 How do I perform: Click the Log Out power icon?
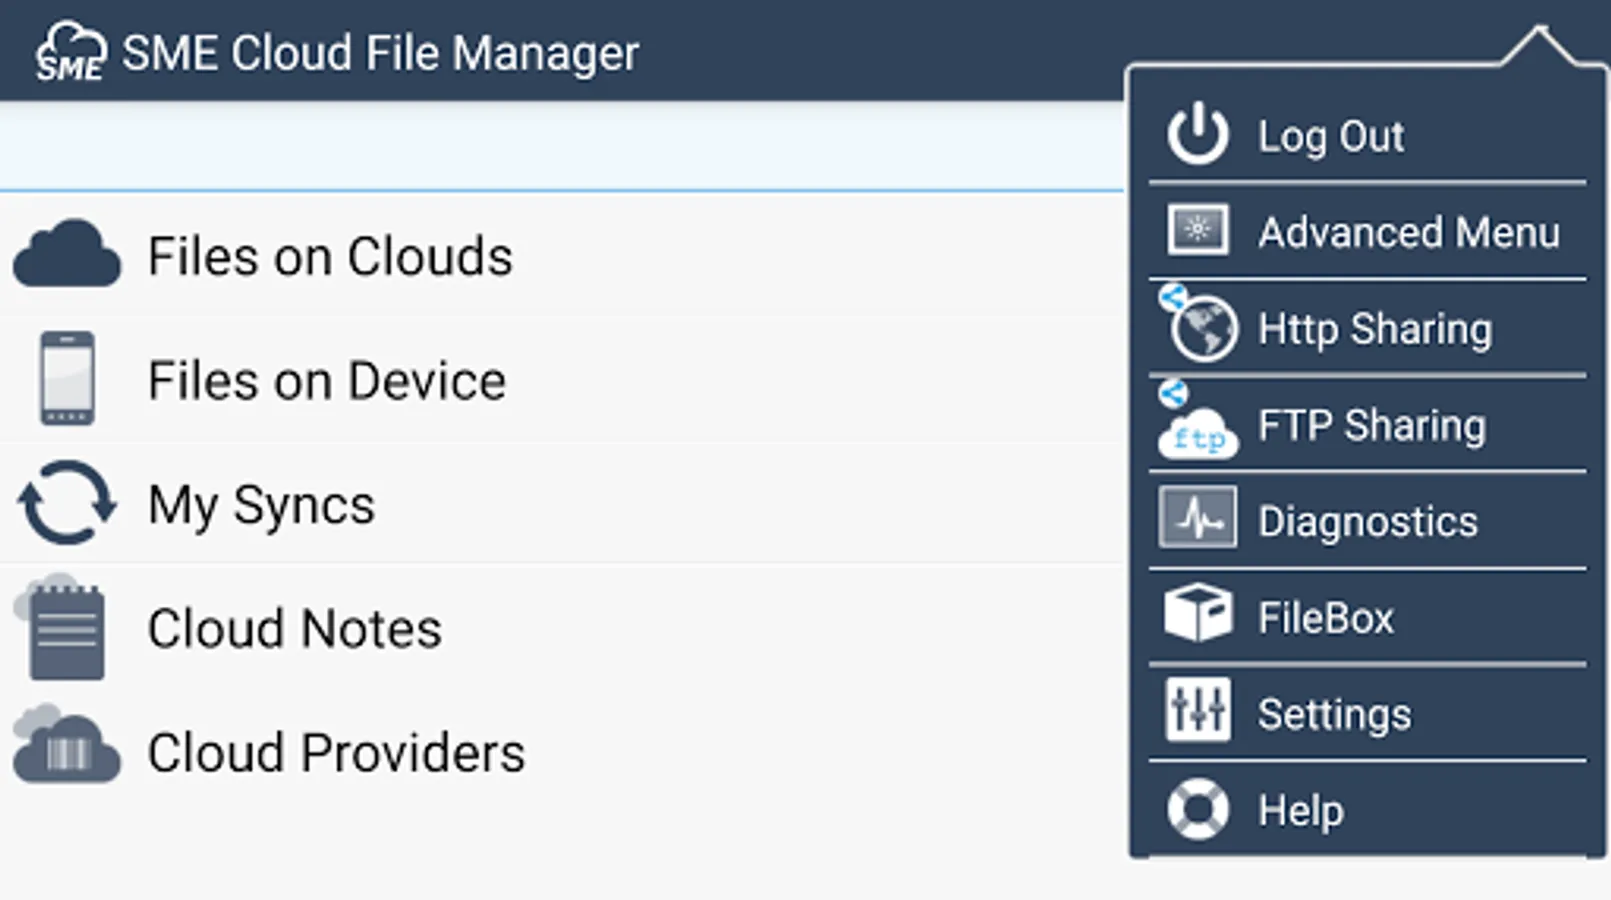(1197, 134)
